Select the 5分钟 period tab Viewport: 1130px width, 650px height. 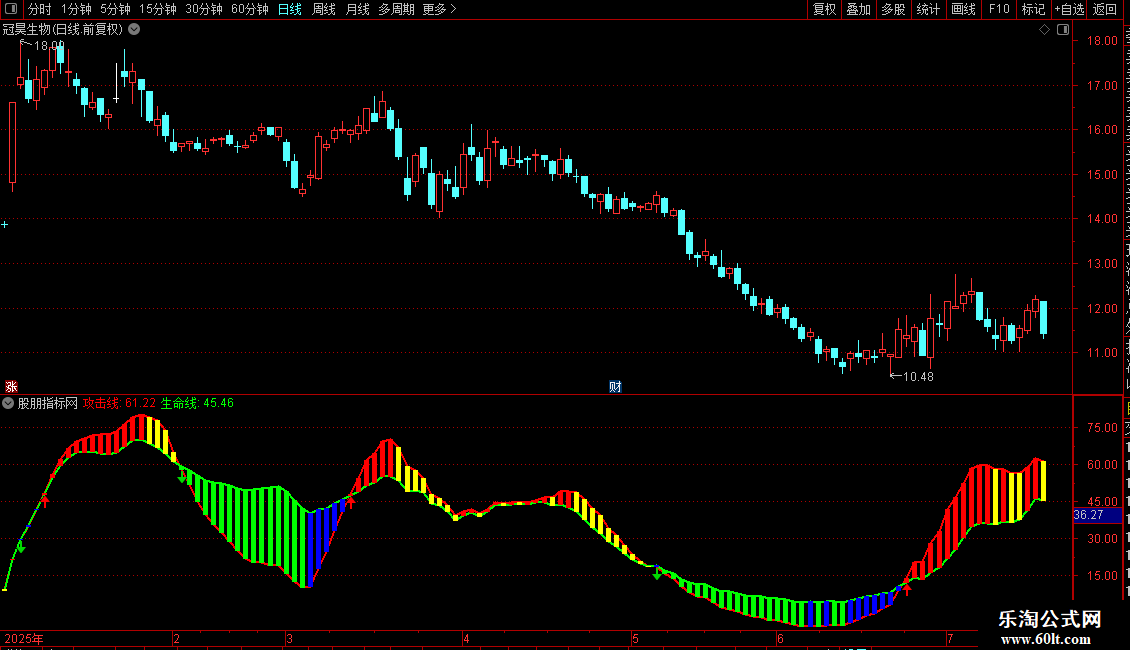[x=115, y=9]
